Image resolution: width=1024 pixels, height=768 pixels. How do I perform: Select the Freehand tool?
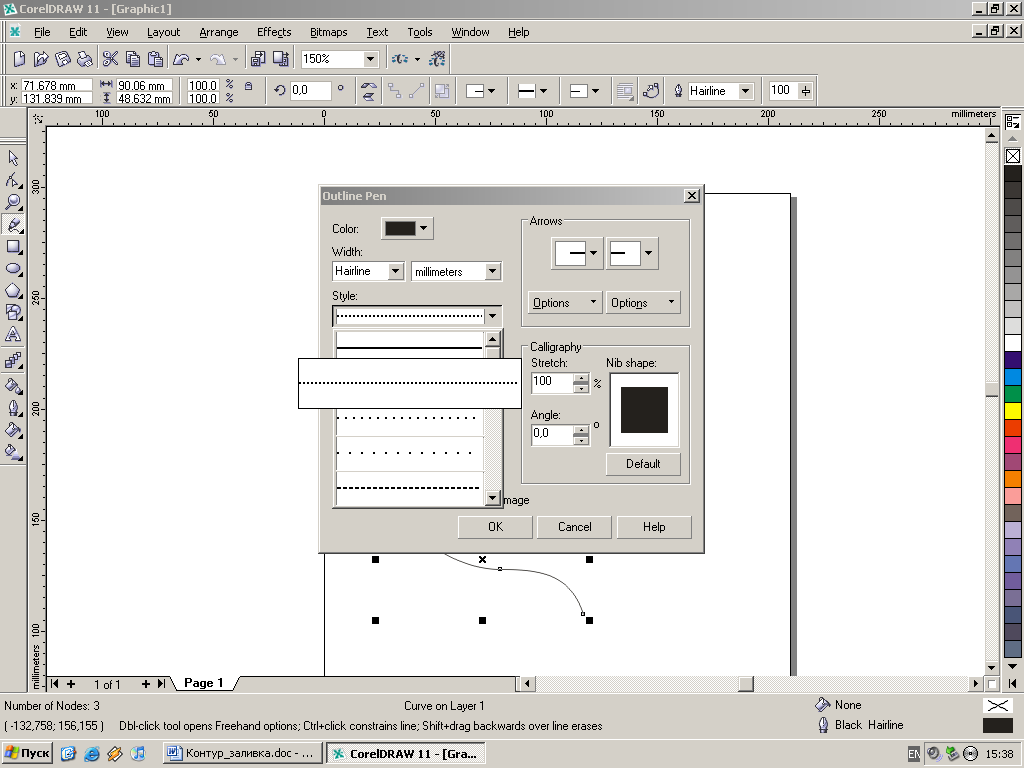[13, 224]
